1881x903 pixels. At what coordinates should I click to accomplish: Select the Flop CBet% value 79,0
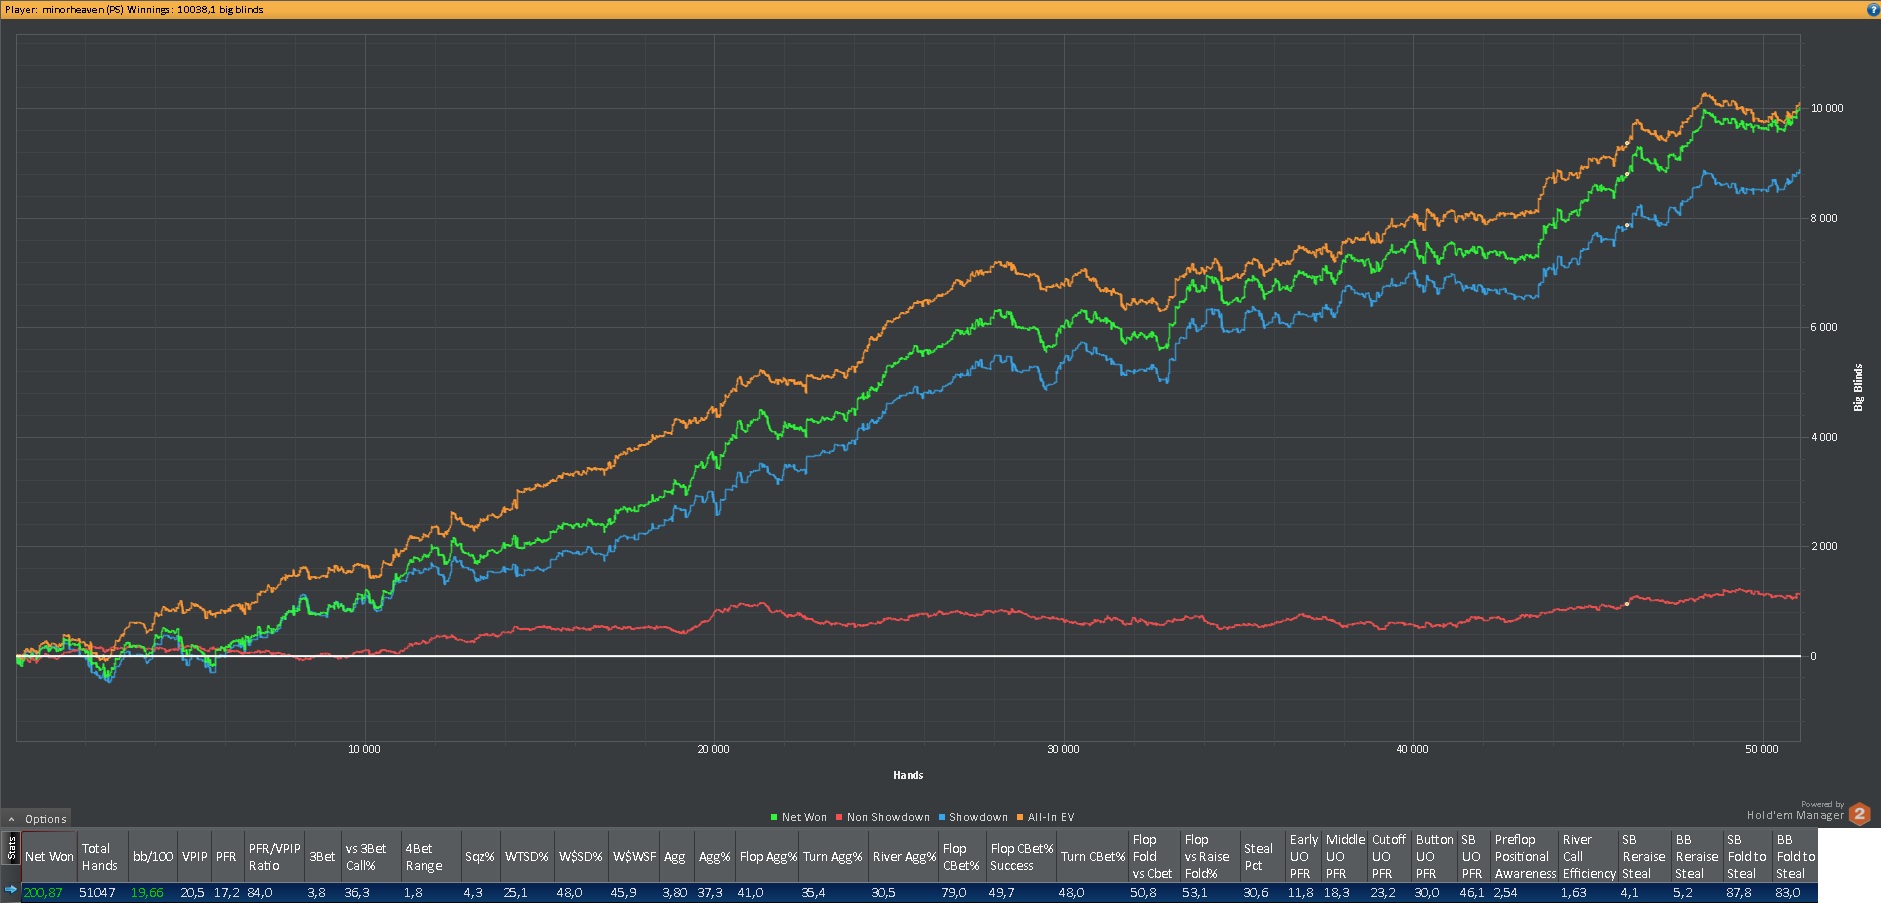[x=954, y=892]
